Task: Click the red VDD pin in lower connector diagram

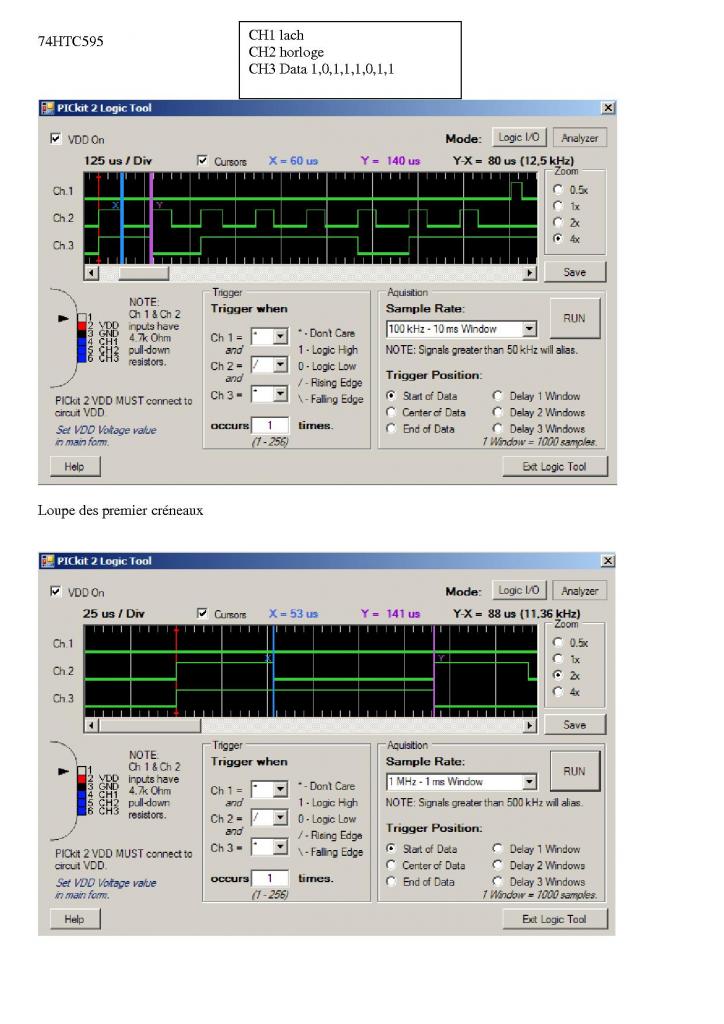Action: click(x=82, y=779)
